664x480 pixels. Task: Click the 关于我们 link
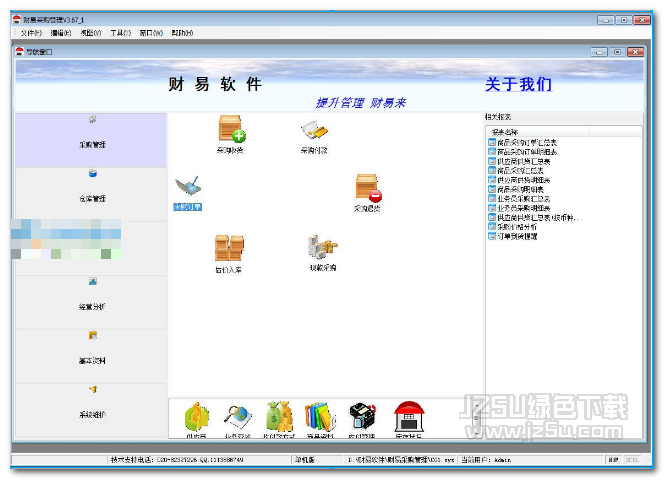click(518, 84)
